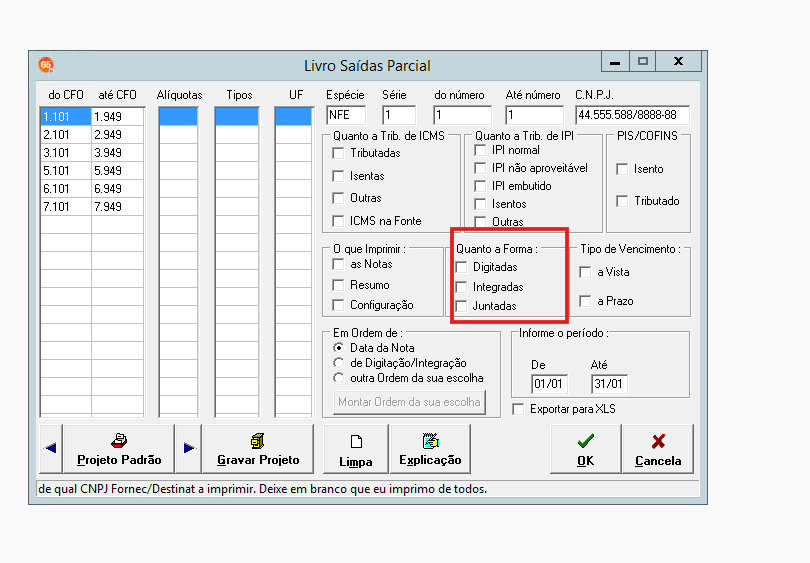Choose de Digitação/Integração ordering
Viewport: 810px width, 563px height.
click(x=338, y=363)
